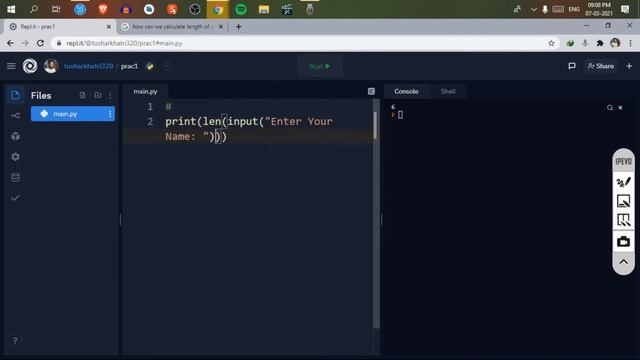The image size is (640, 360).
Task: Toggle the editor layout icon
Action: pos(371,91)
